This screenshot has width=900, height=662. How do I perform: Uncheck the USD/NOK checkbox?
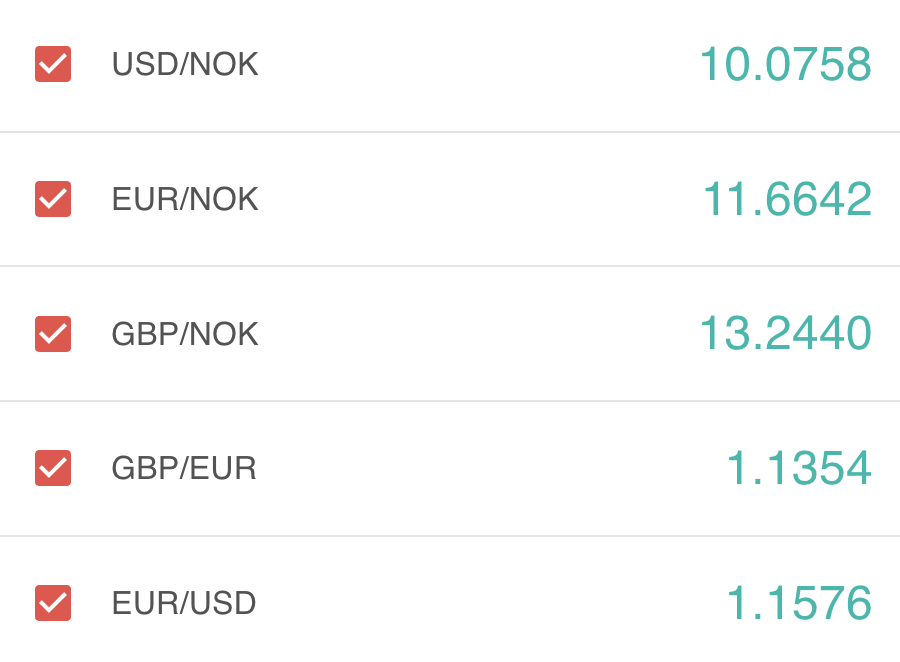pos(53,65)
